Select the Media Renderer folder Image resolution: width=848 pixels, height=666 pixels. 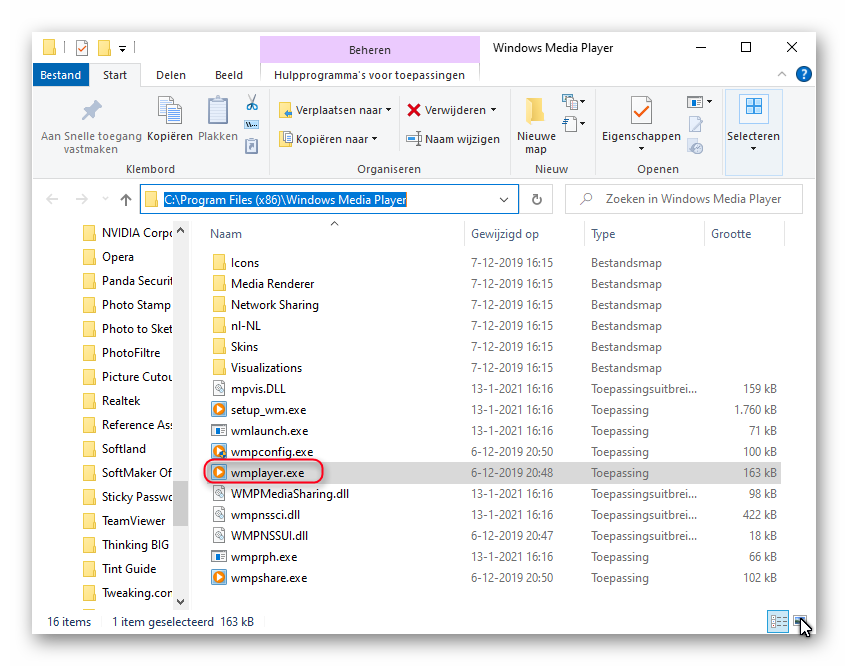pyautogui.click(x=272, y=284)
